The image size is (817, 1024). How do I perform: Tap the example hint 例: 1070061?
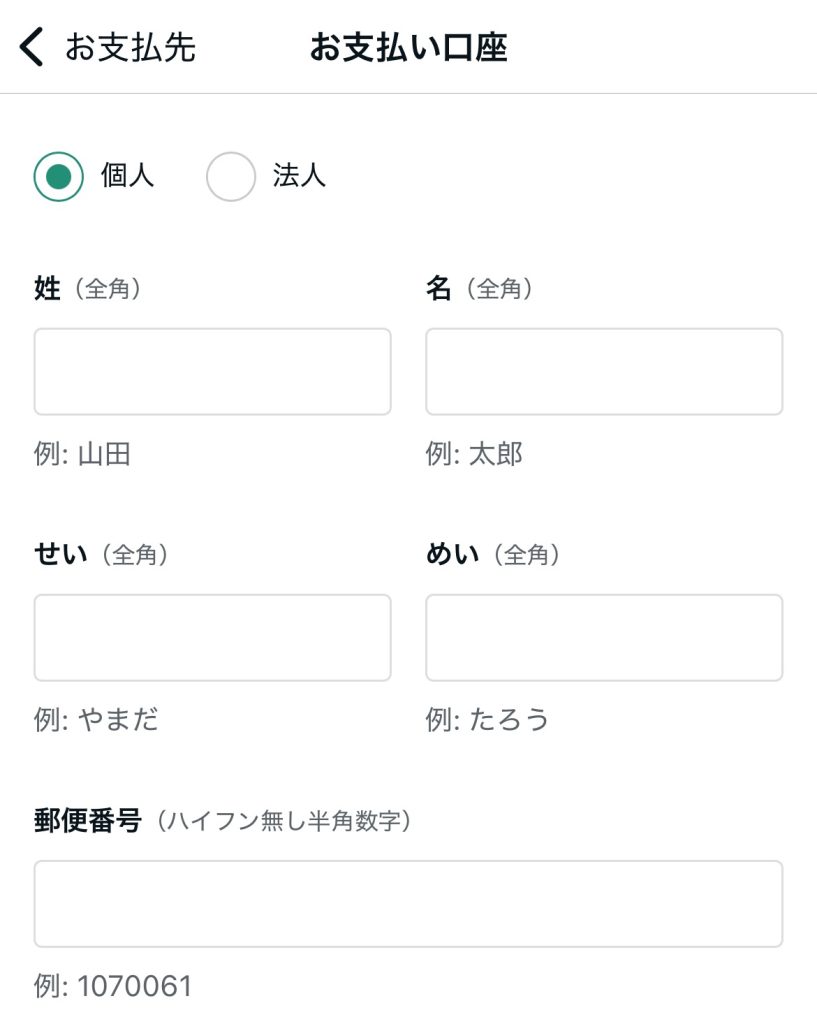tap(113, 986)
